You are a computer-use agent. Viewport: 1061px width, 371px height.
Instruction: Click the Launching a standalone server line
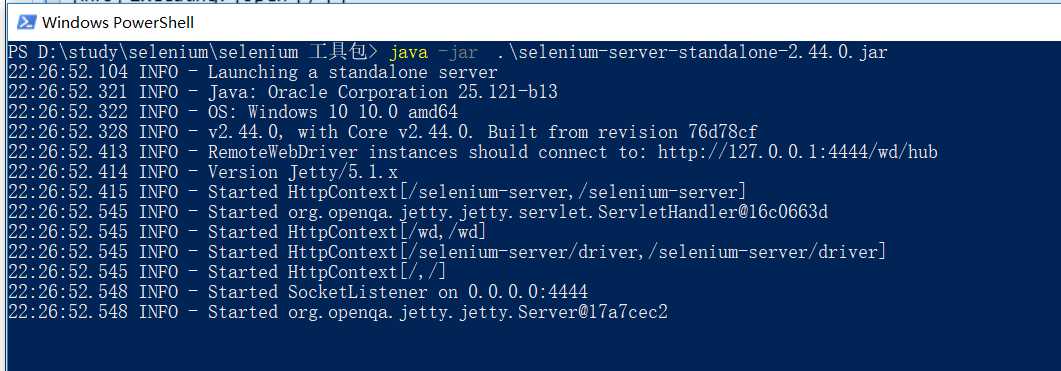pos(251,72)
